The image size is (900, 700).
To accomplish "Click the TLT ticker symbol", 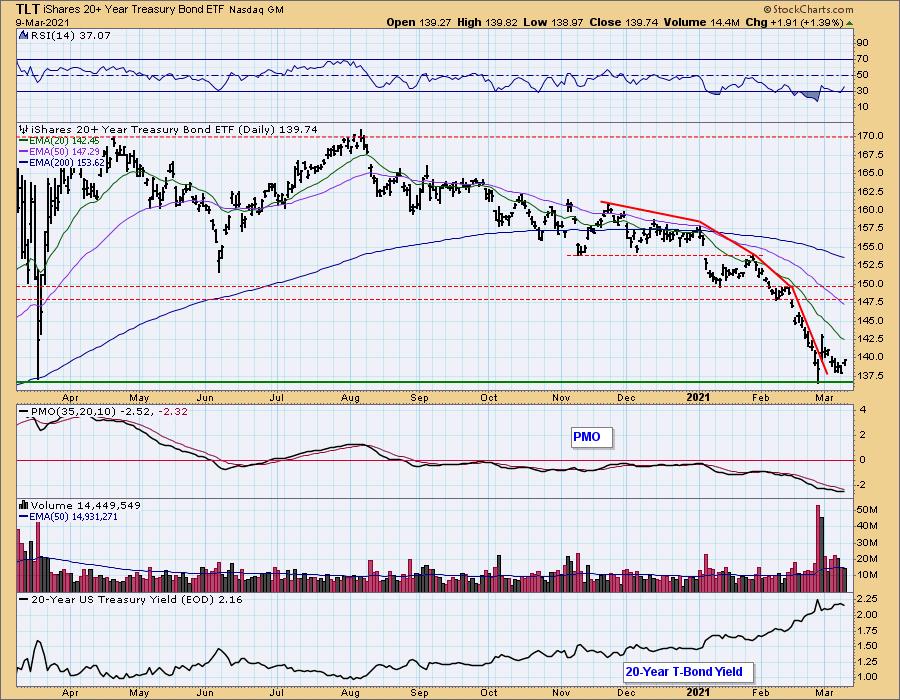I will click(28, 9).
